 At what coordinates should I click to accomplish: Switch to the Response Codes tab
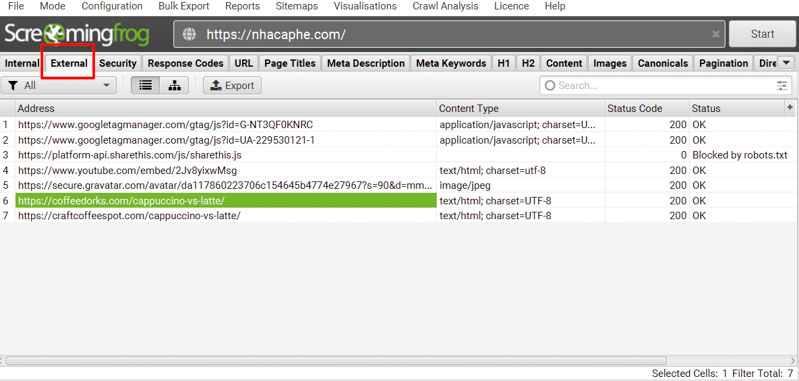pos(185,63)
